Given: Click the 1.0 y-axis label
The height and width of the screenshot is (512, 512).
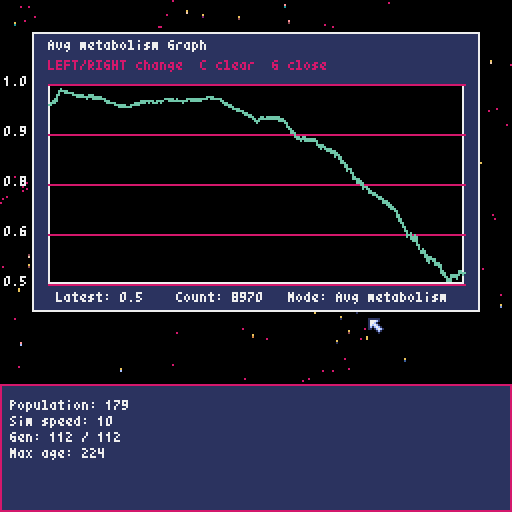Looking at the screenshot, I should 15,81.
